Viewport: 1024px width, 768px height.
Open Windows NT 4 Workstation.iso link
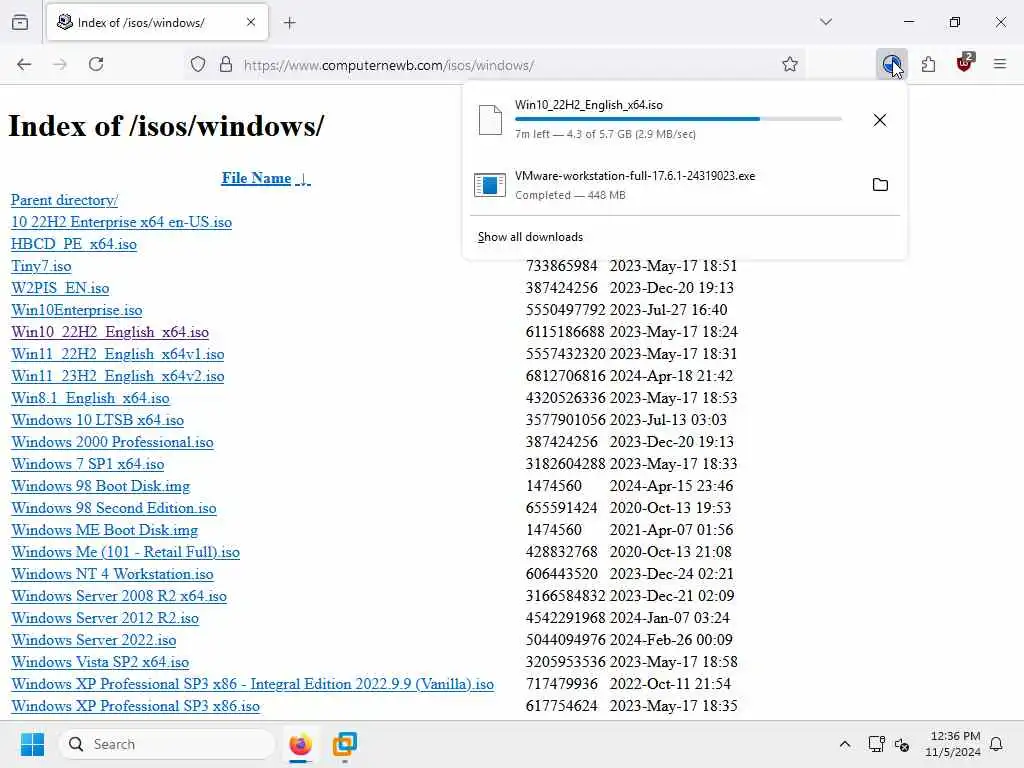click(x=112, y=574)
